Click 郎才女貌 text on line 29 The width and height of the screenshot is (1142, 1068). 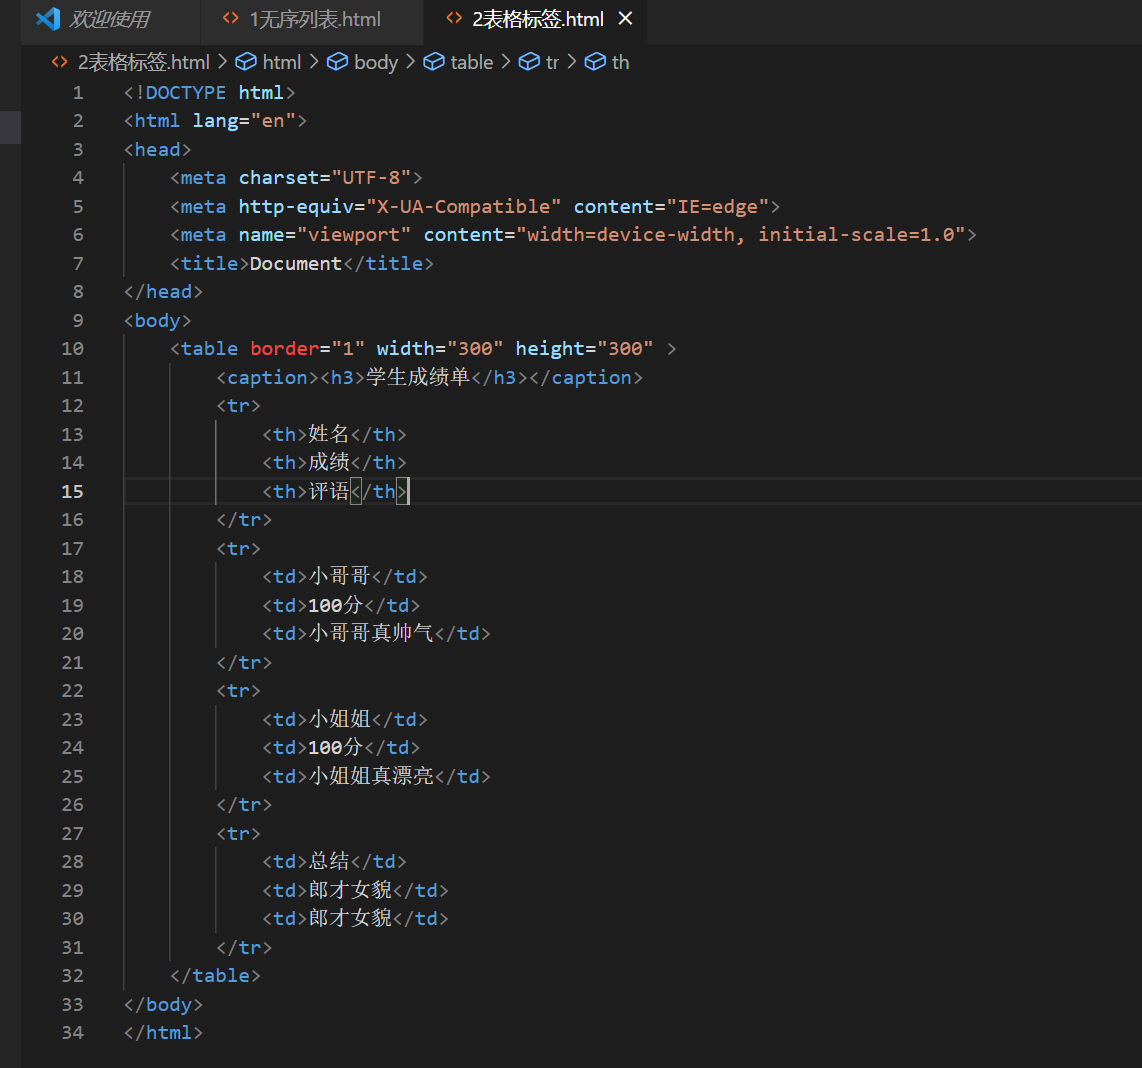point(350,890)
